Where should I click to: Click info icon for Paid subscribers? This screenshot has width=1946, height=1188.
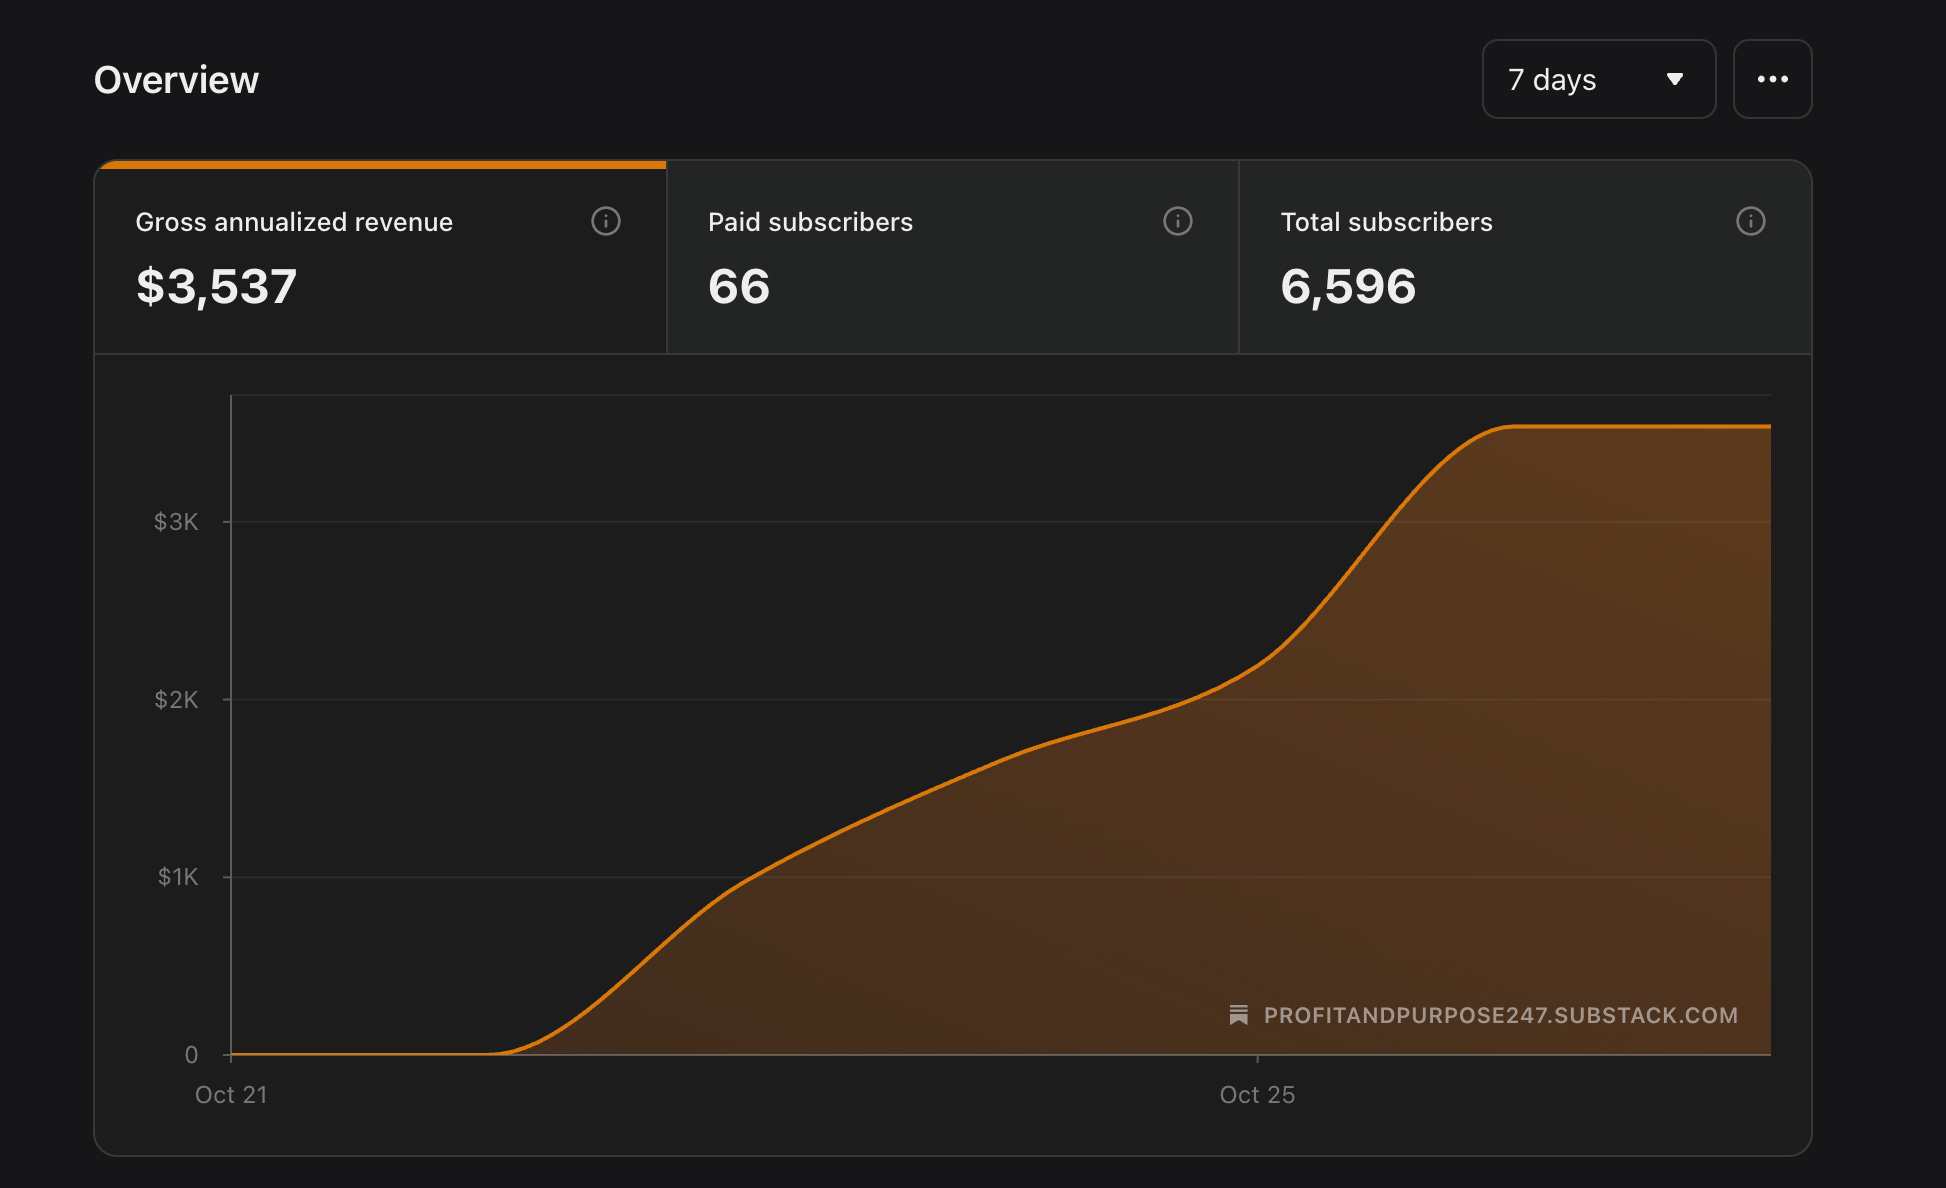pos(1178,221)
